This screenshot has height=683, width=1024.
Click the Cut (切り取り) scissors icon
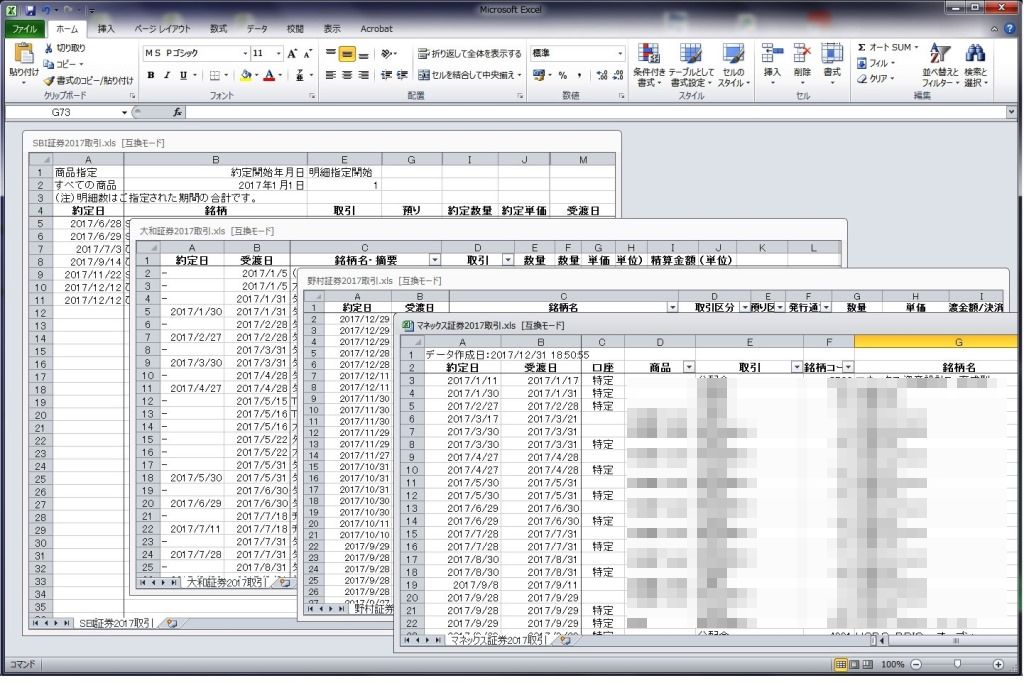(x=49, y=48)
